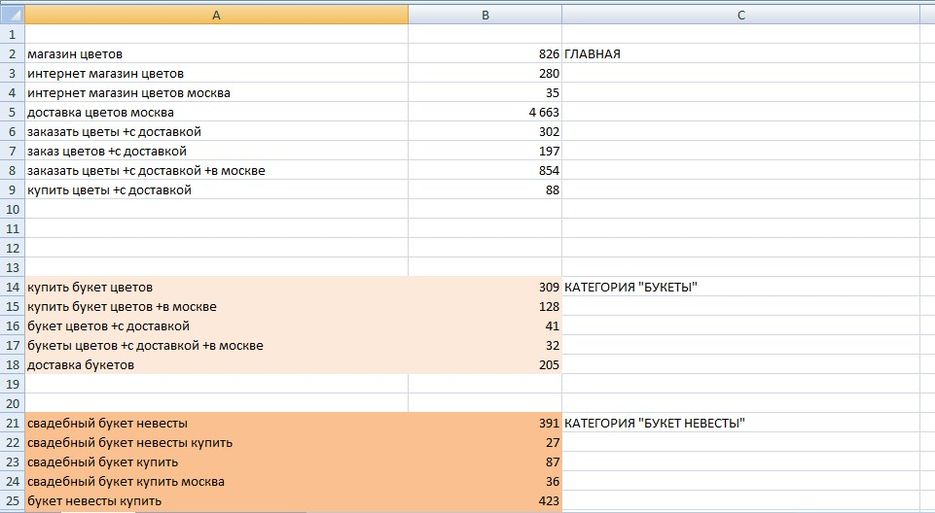Screen dimensions: 935x513
Task: Select row 14 header
Action: click(12, 287)
